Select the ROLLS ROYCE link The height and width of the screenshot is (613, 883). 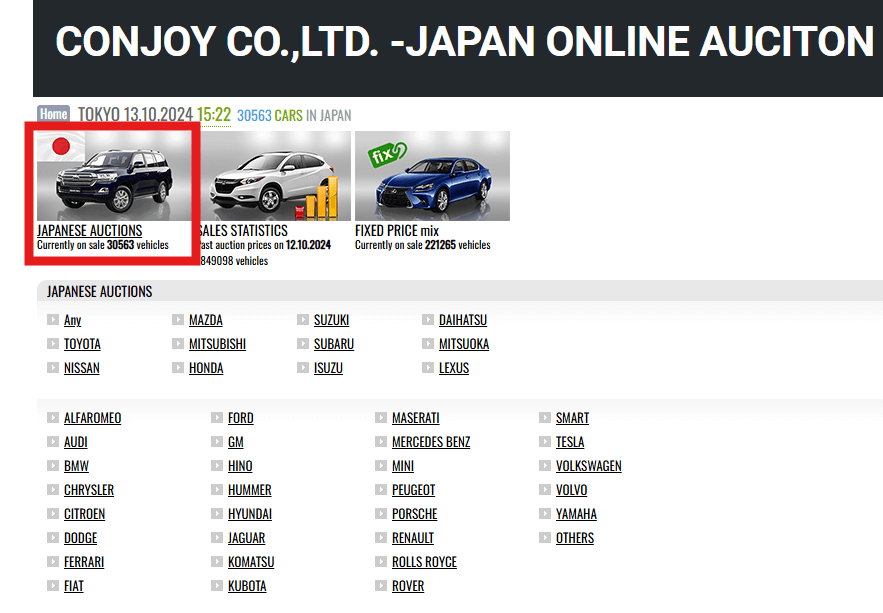(x=424, y=562)
